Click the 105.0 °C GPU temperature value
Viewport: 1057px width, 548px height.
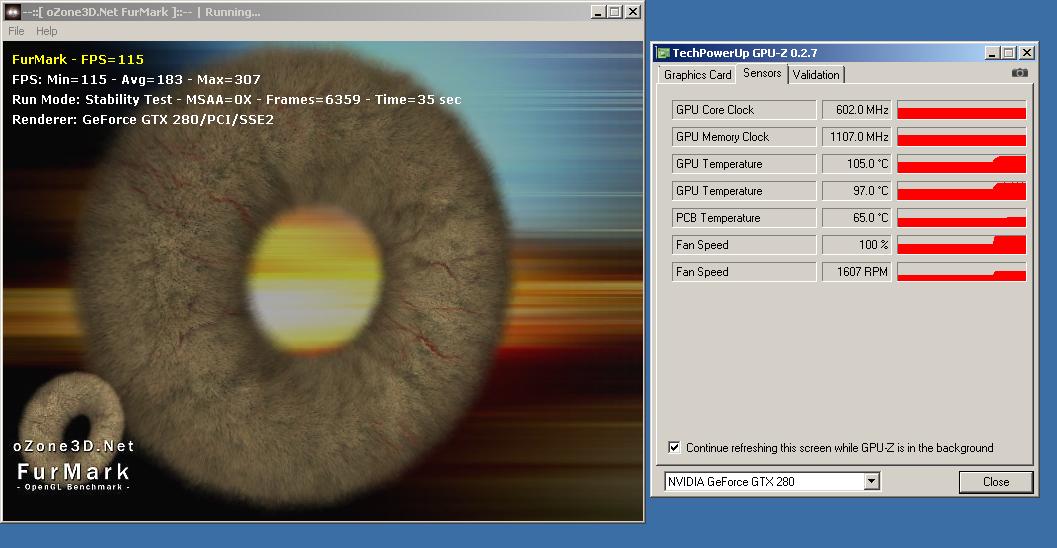click(x=857, y=164)
